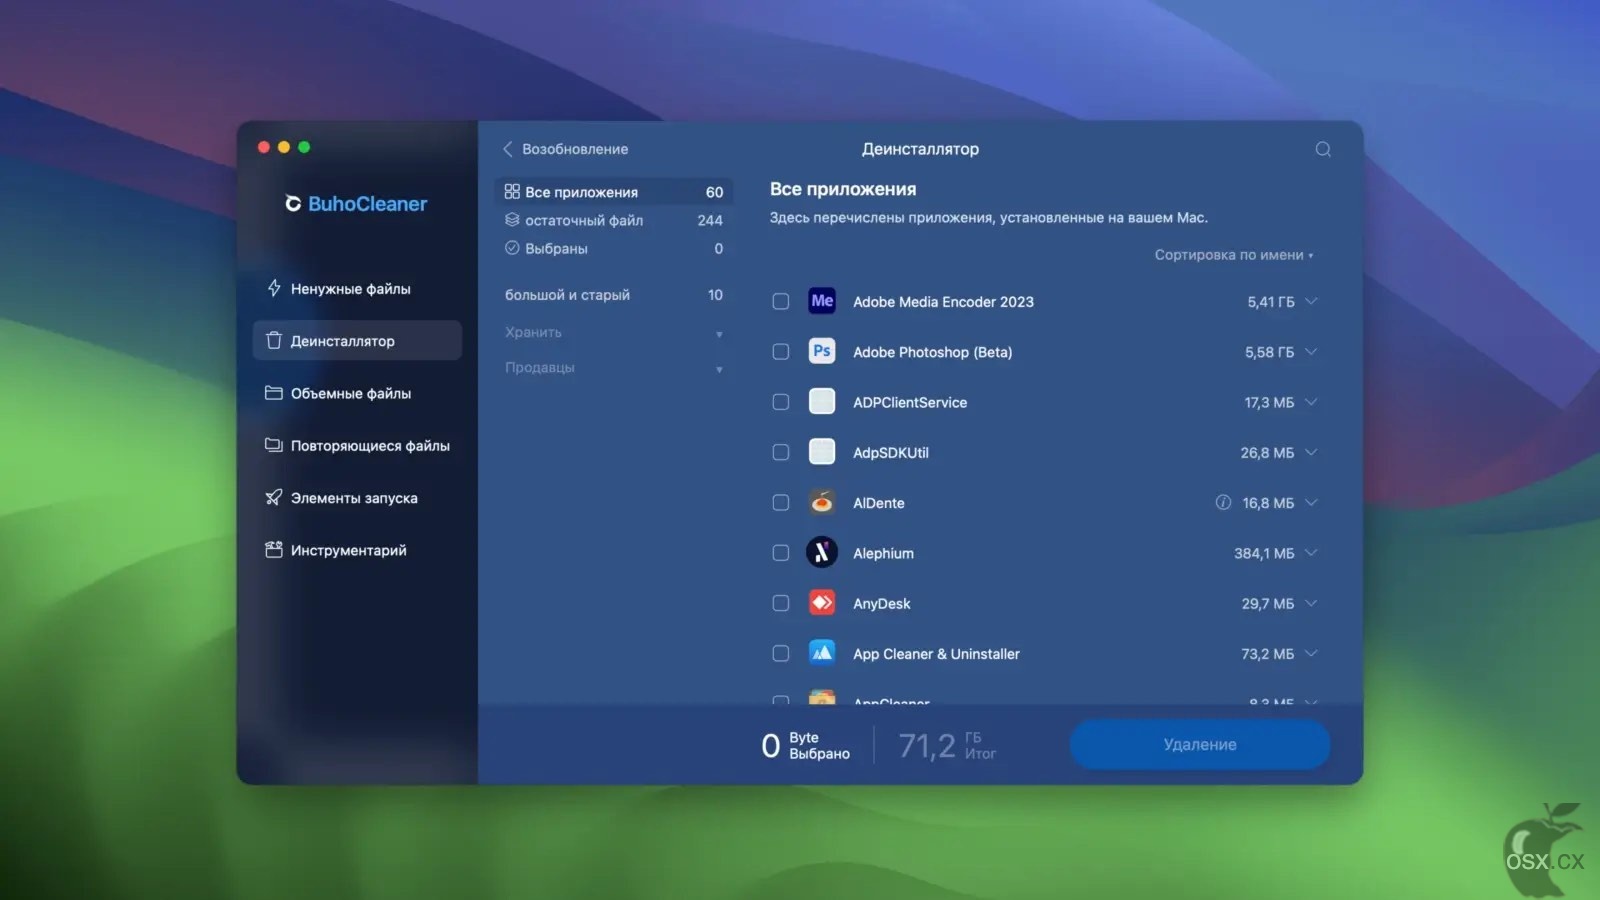This screenshot has width=1600, height=900.
Task: Show the Выбраны category
Action: tap(614, 247)
